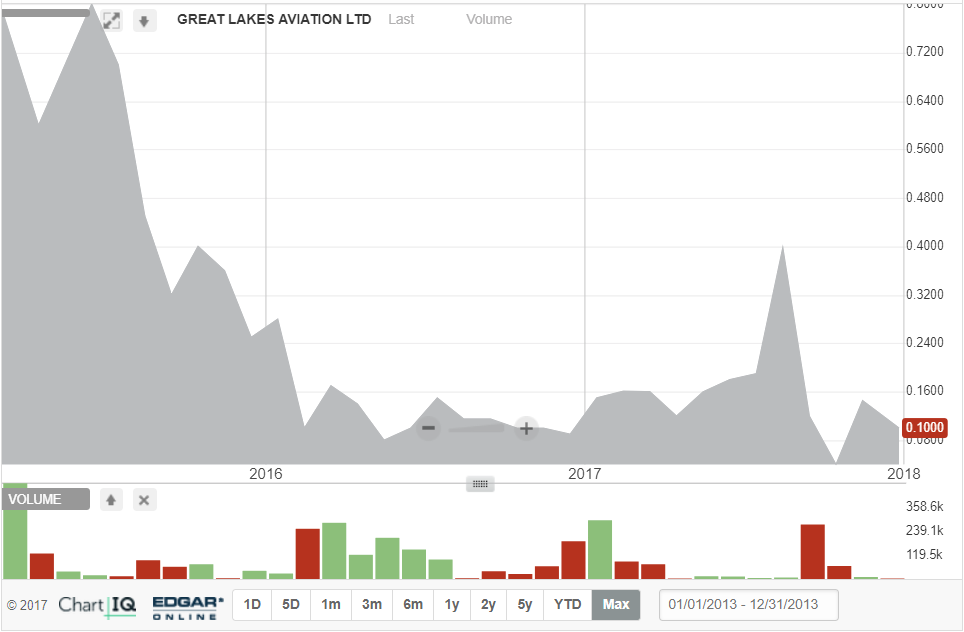Select the 1y time range

coord(452,605)
